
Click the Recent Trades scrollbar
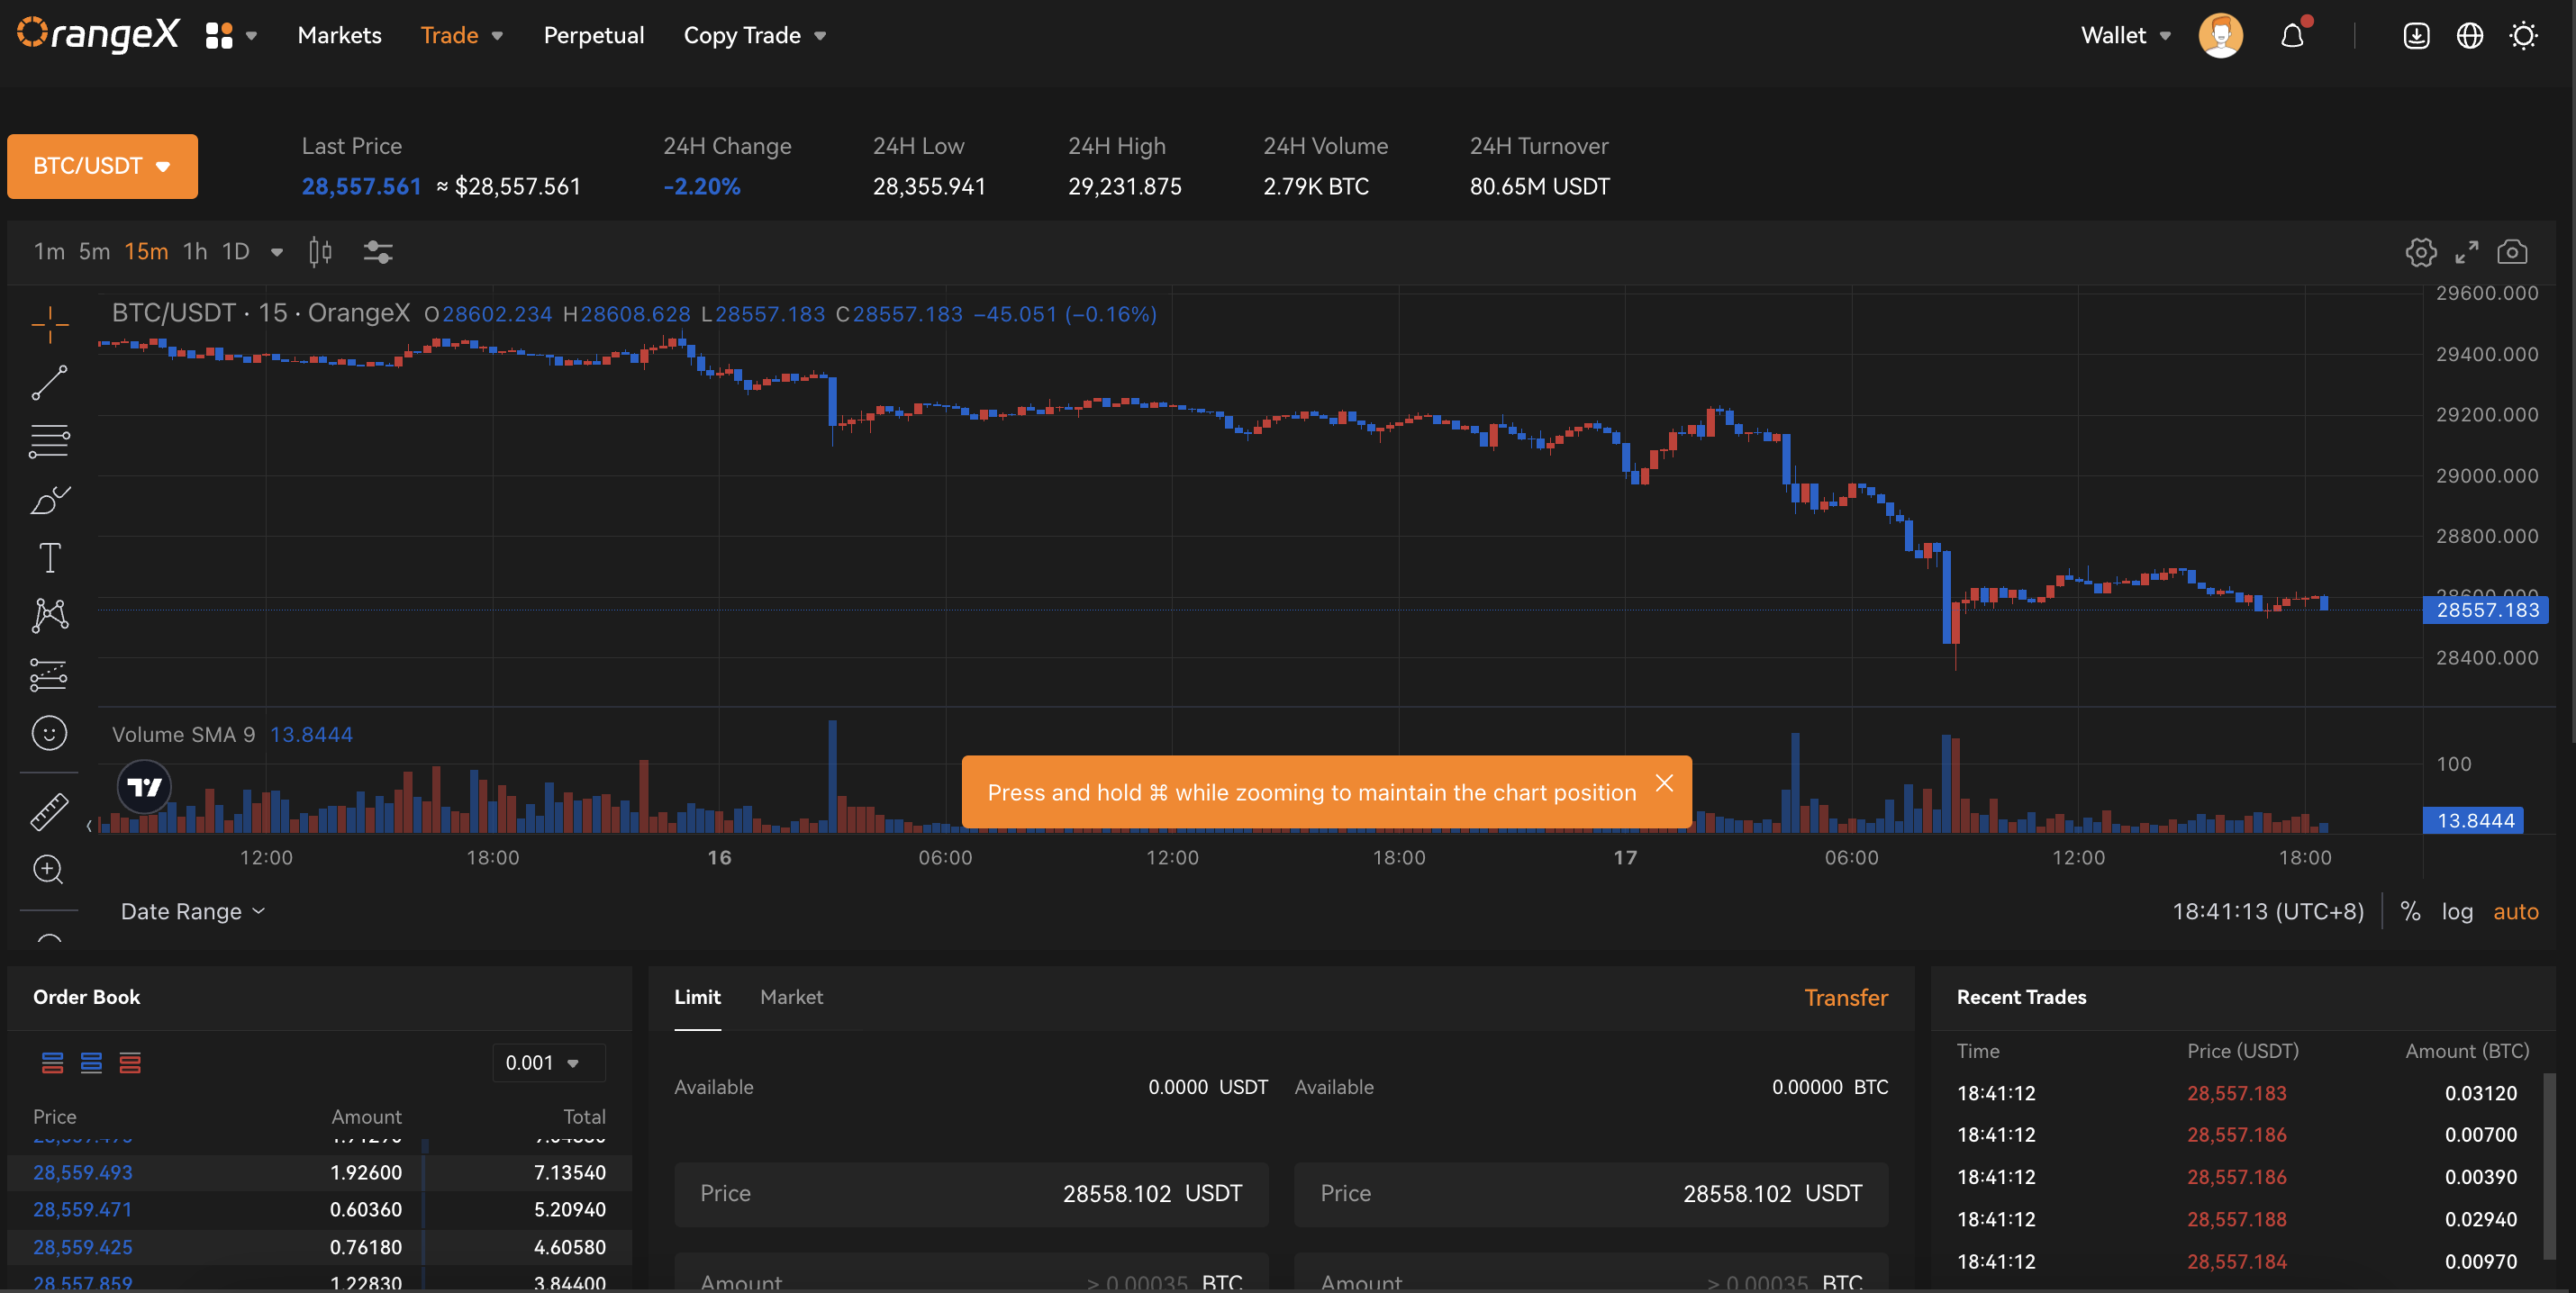click(x=2549, y=1165)
